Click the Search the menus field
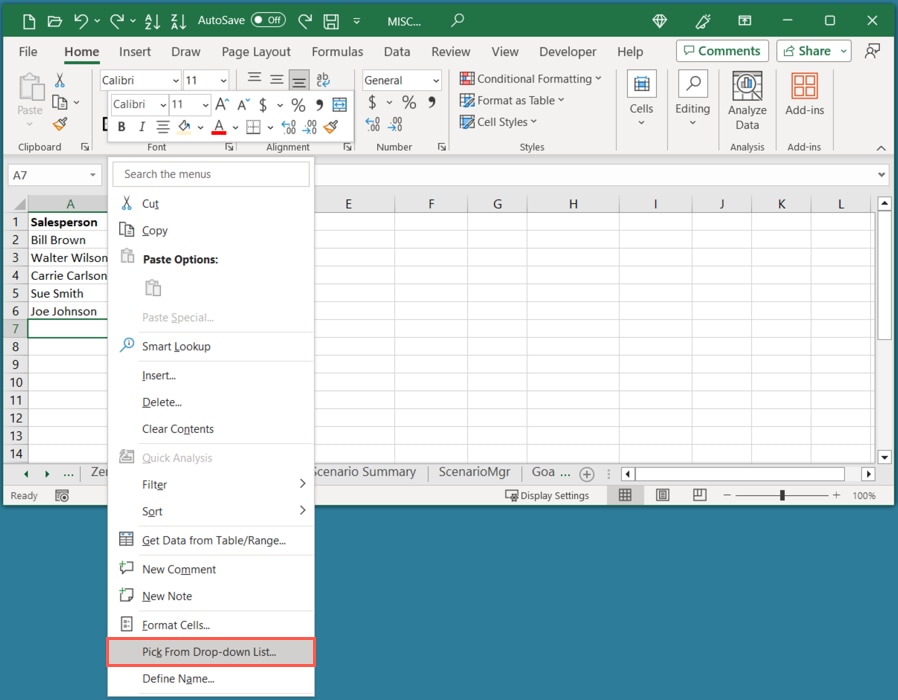 click(x=210, y=173)
